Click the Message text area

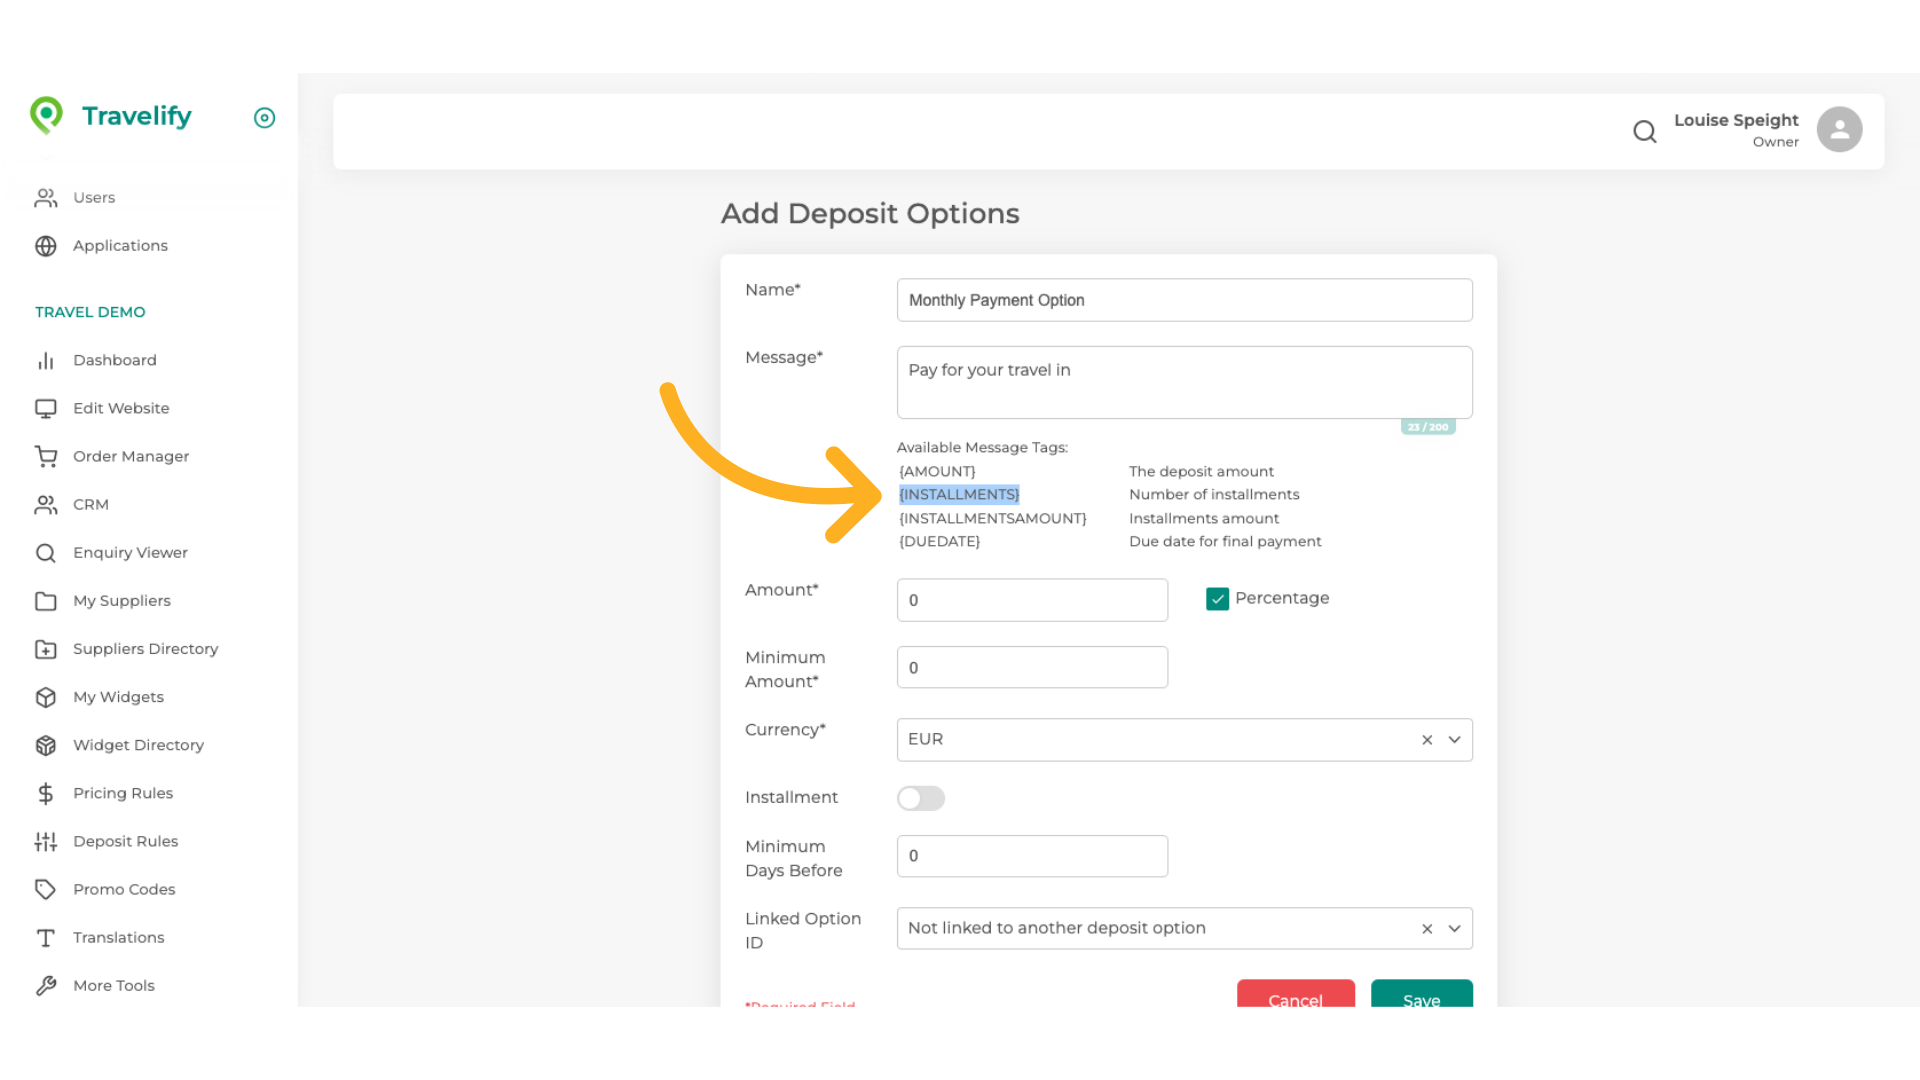(x=1184, y=382)
